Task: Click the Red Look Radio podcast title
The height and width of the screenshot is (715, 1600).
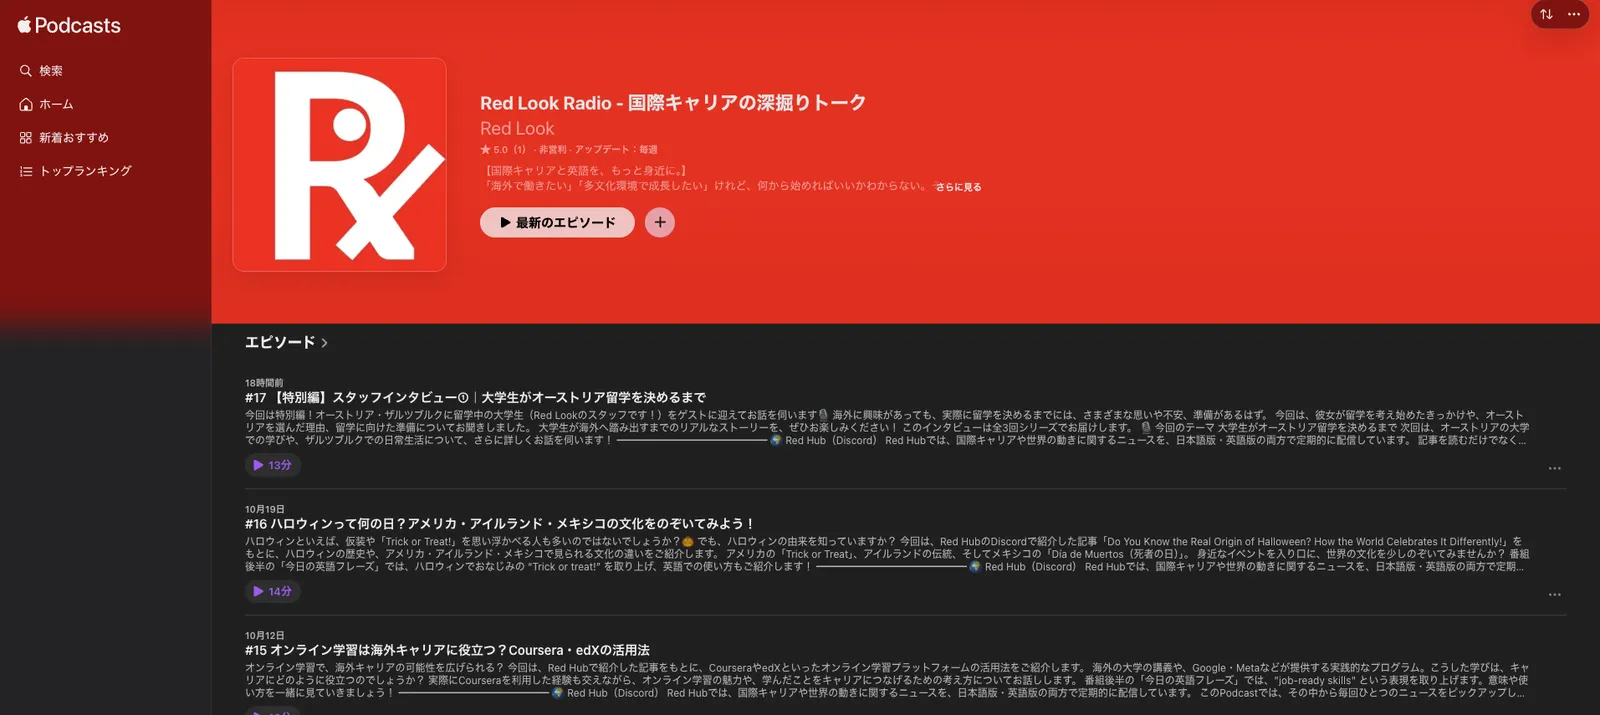Action: pos(673,103)
